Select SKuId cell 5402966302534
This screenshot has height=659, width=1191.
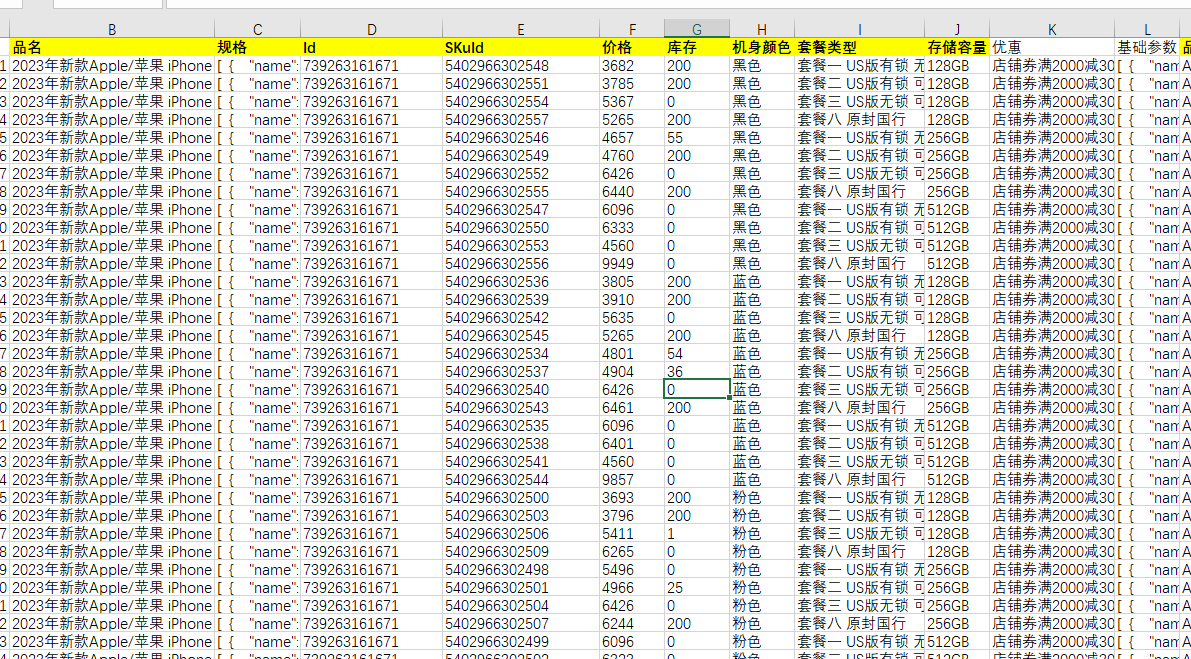pyautogui.click(x=520, y=354)
